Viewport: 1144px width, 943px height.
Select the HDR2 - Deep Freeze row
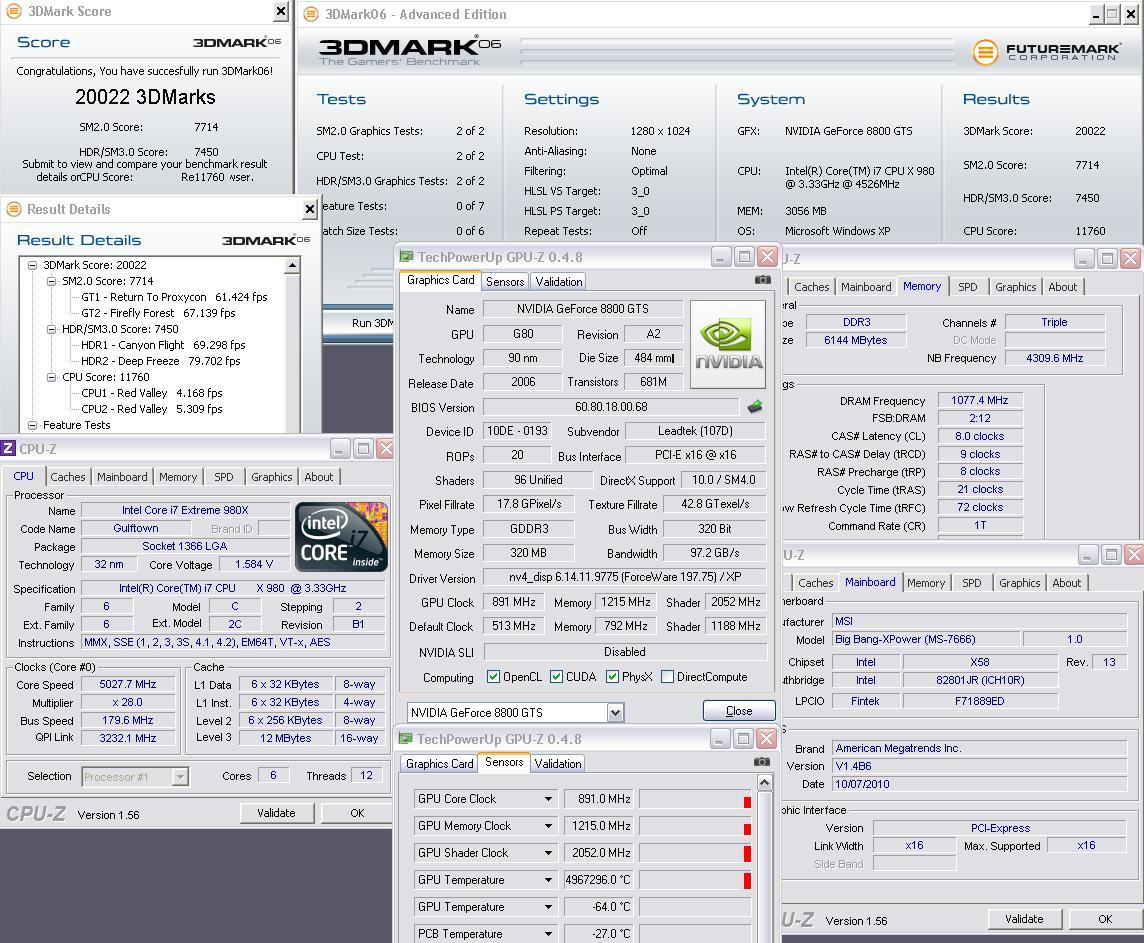(161, 361)
